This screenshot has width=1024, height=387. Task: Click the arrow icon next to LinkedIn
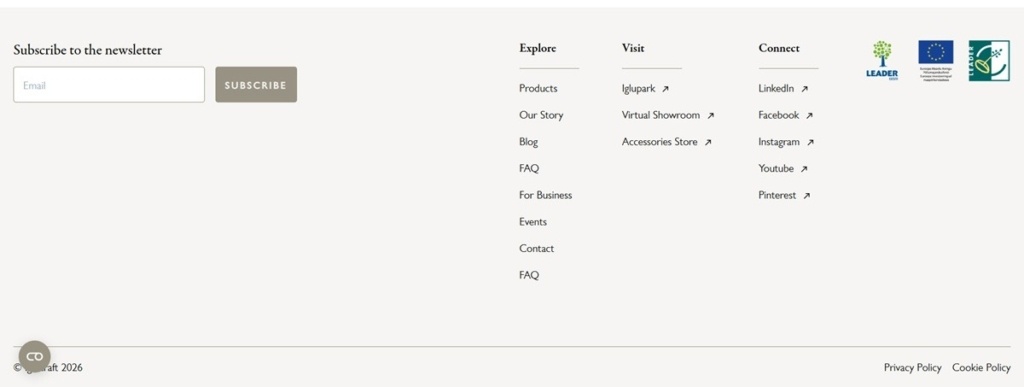coord(804,89)
